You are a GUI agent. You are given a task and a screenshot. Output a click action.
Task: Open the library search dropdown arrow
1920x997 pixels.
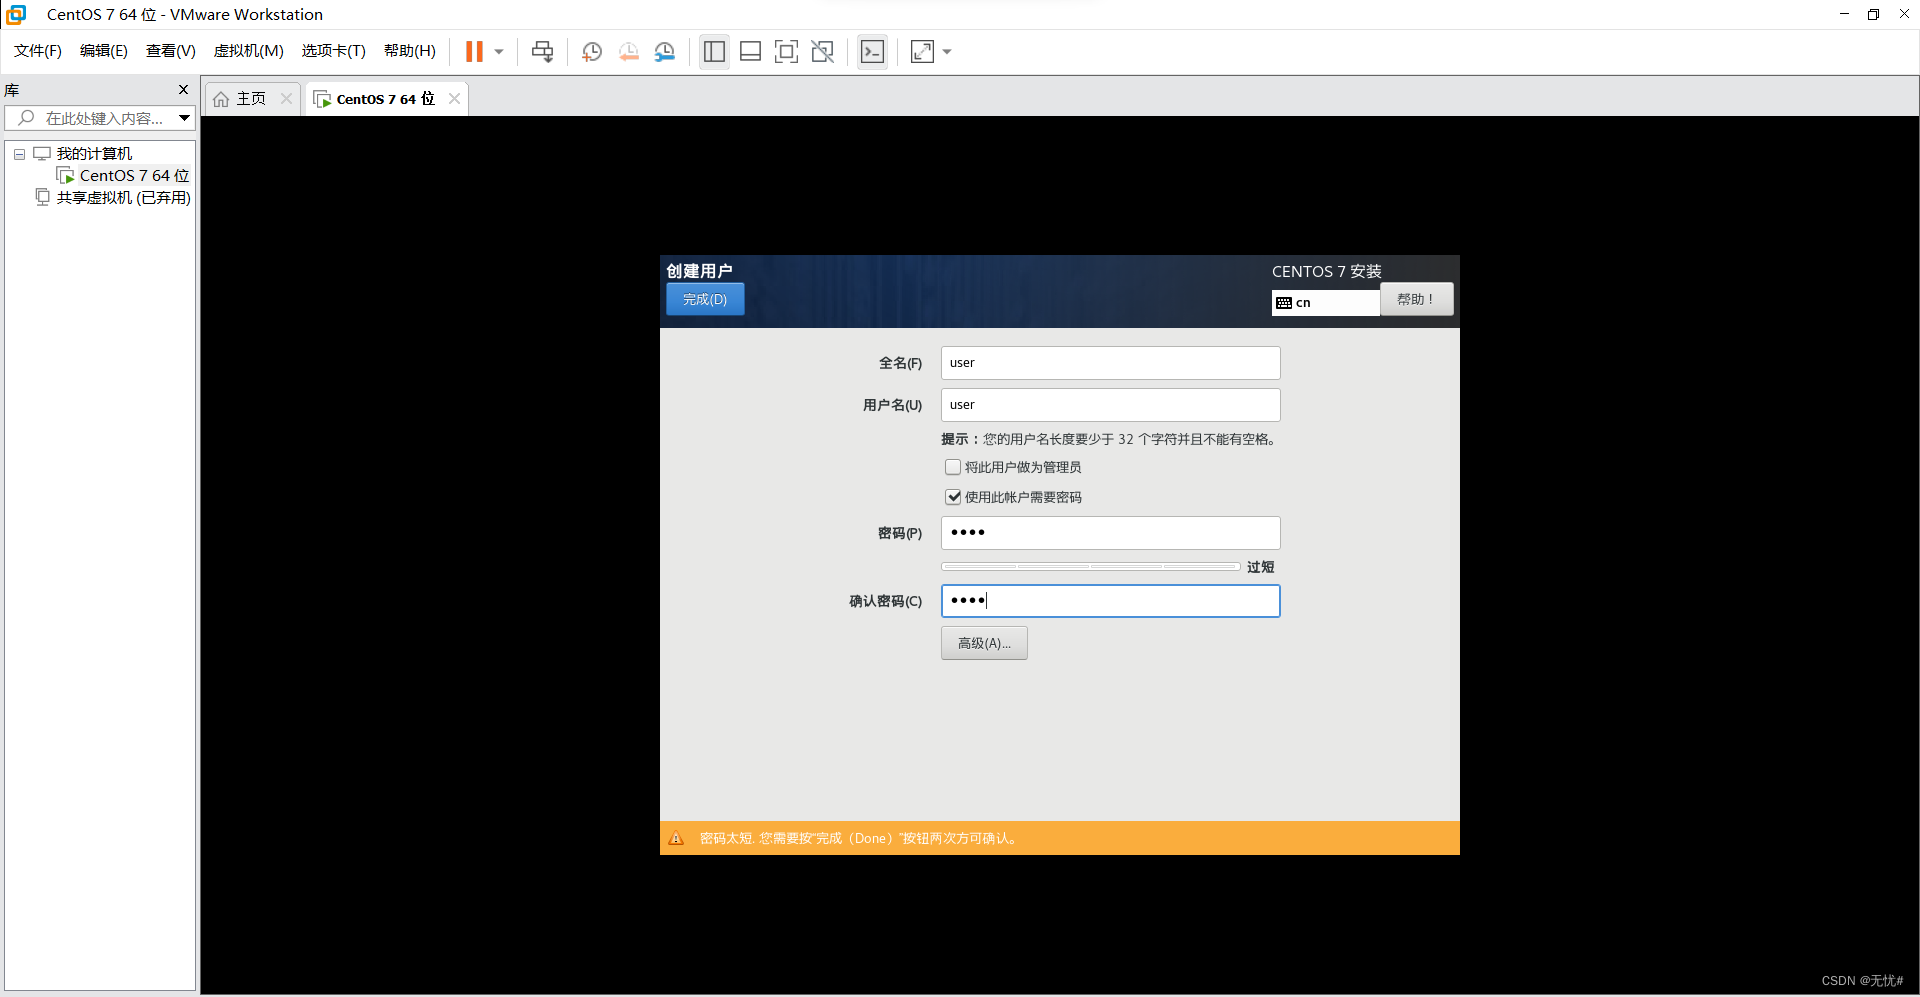(x=185, y=118)
